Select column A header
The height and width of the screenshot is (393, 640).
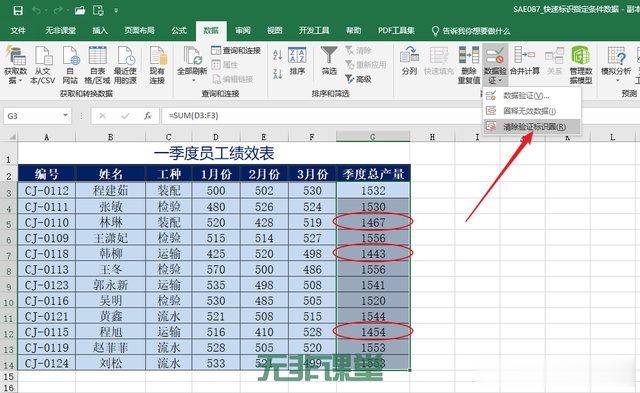pos(47,137)
